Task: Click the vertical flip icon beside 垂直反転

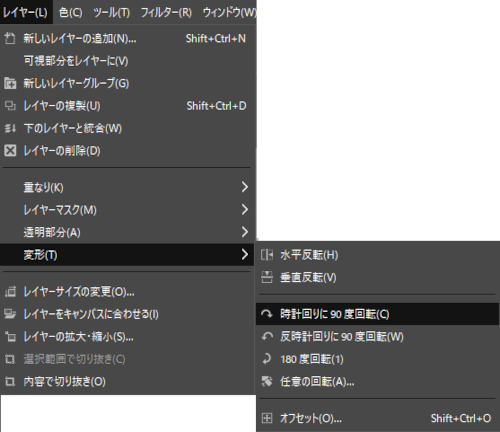Action: click(267, 277)
